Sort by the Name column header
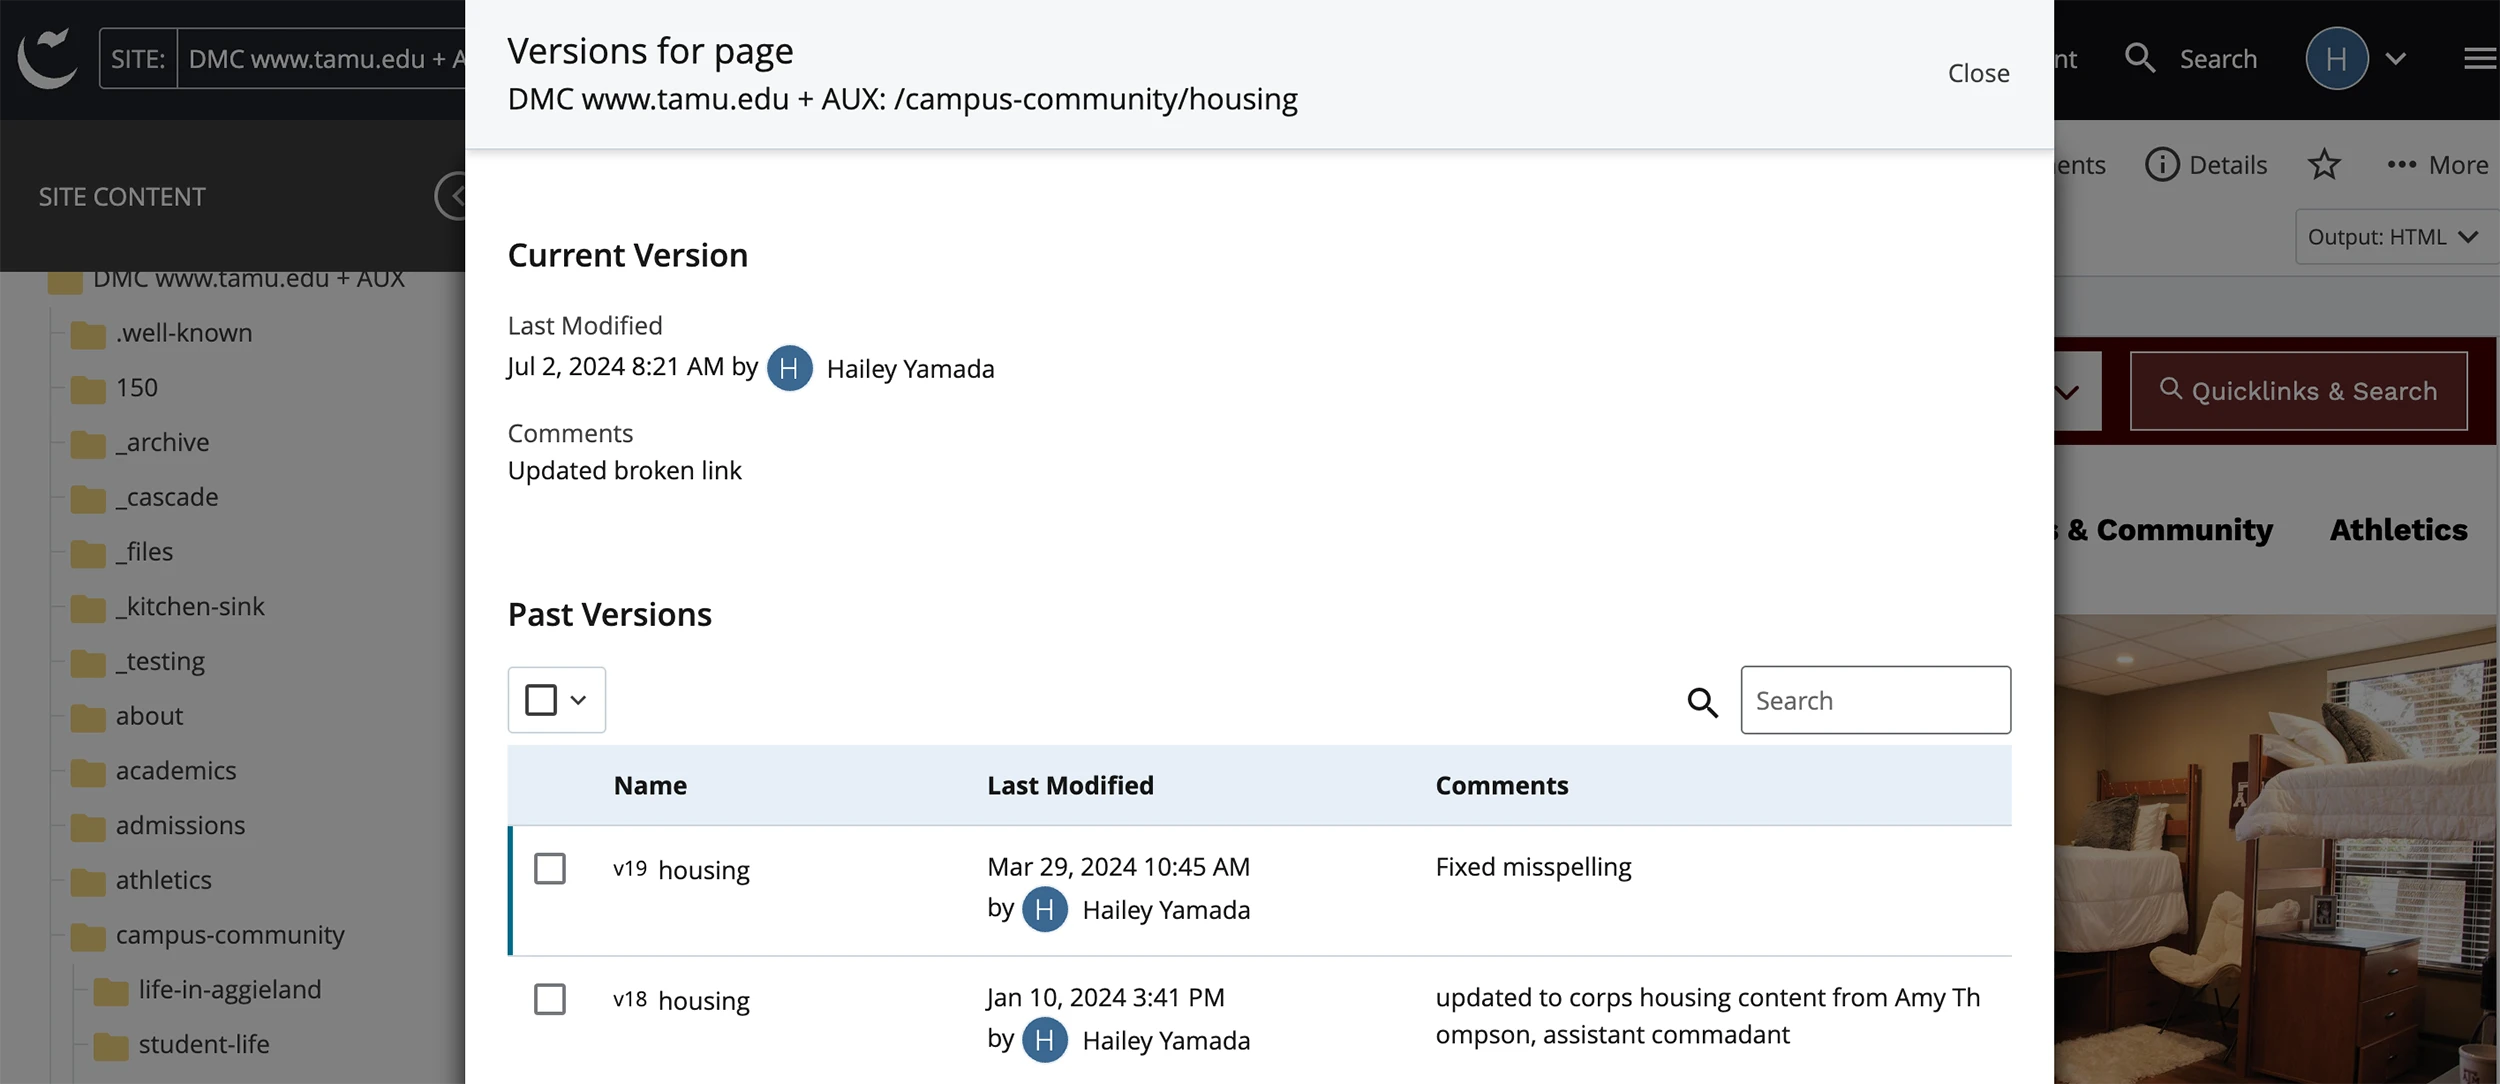This screenshot has height=1084, width=2500. point(650,785)
